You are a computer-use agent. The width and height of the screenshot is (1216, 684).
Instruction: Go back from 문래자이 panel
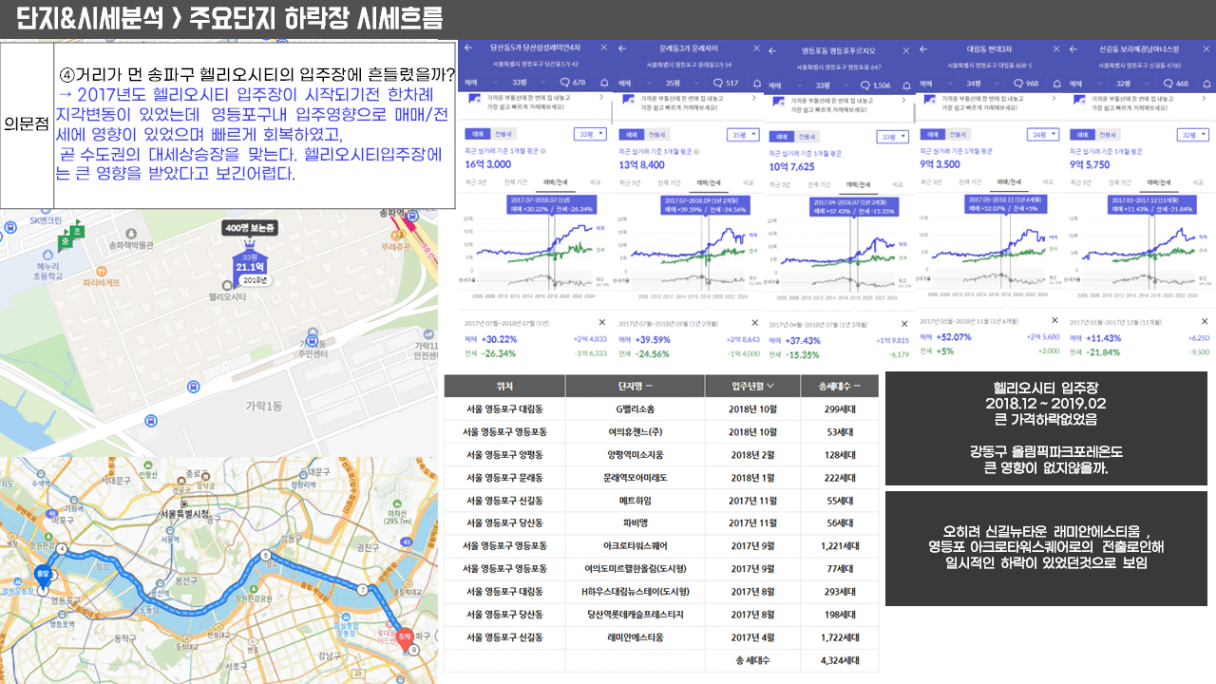pos(622,47)
